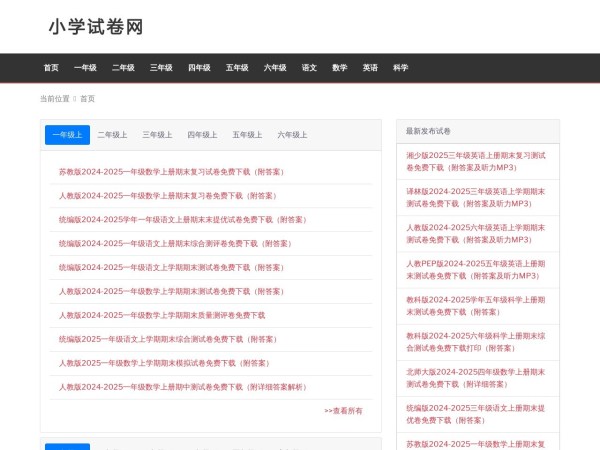Open 湘少版2025三年级英语上册期末复习测试卷 sidebar link

476,163
